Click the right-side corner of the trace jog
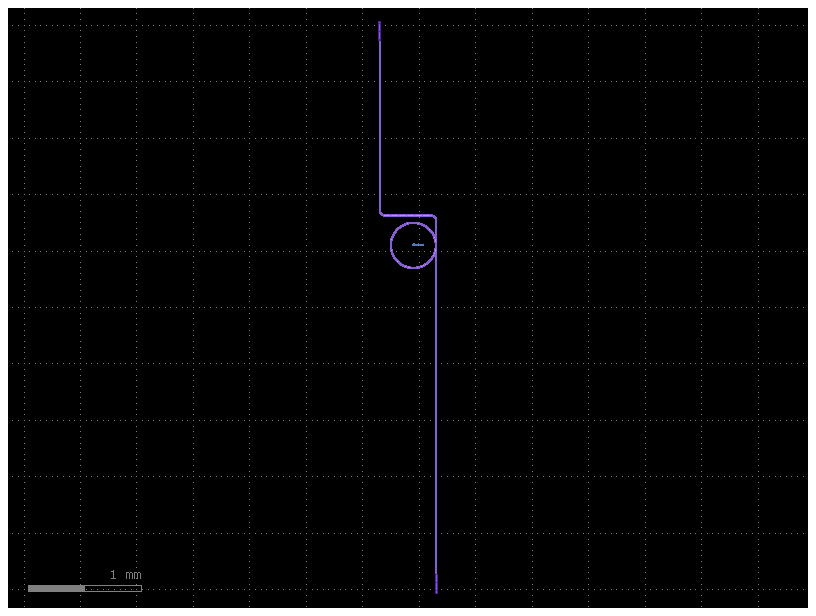This screenshot has width=816, height=616. pyautogui.click(x=436, y=217)
